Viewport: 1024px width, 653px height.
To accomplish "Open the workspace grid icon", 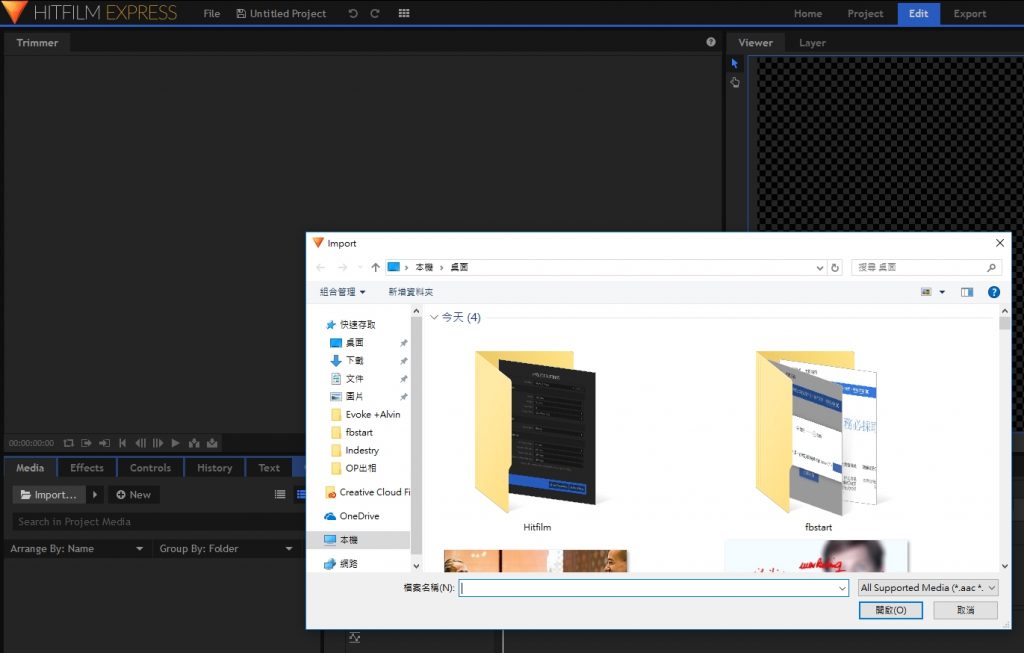I will click(x=404, y=14).
